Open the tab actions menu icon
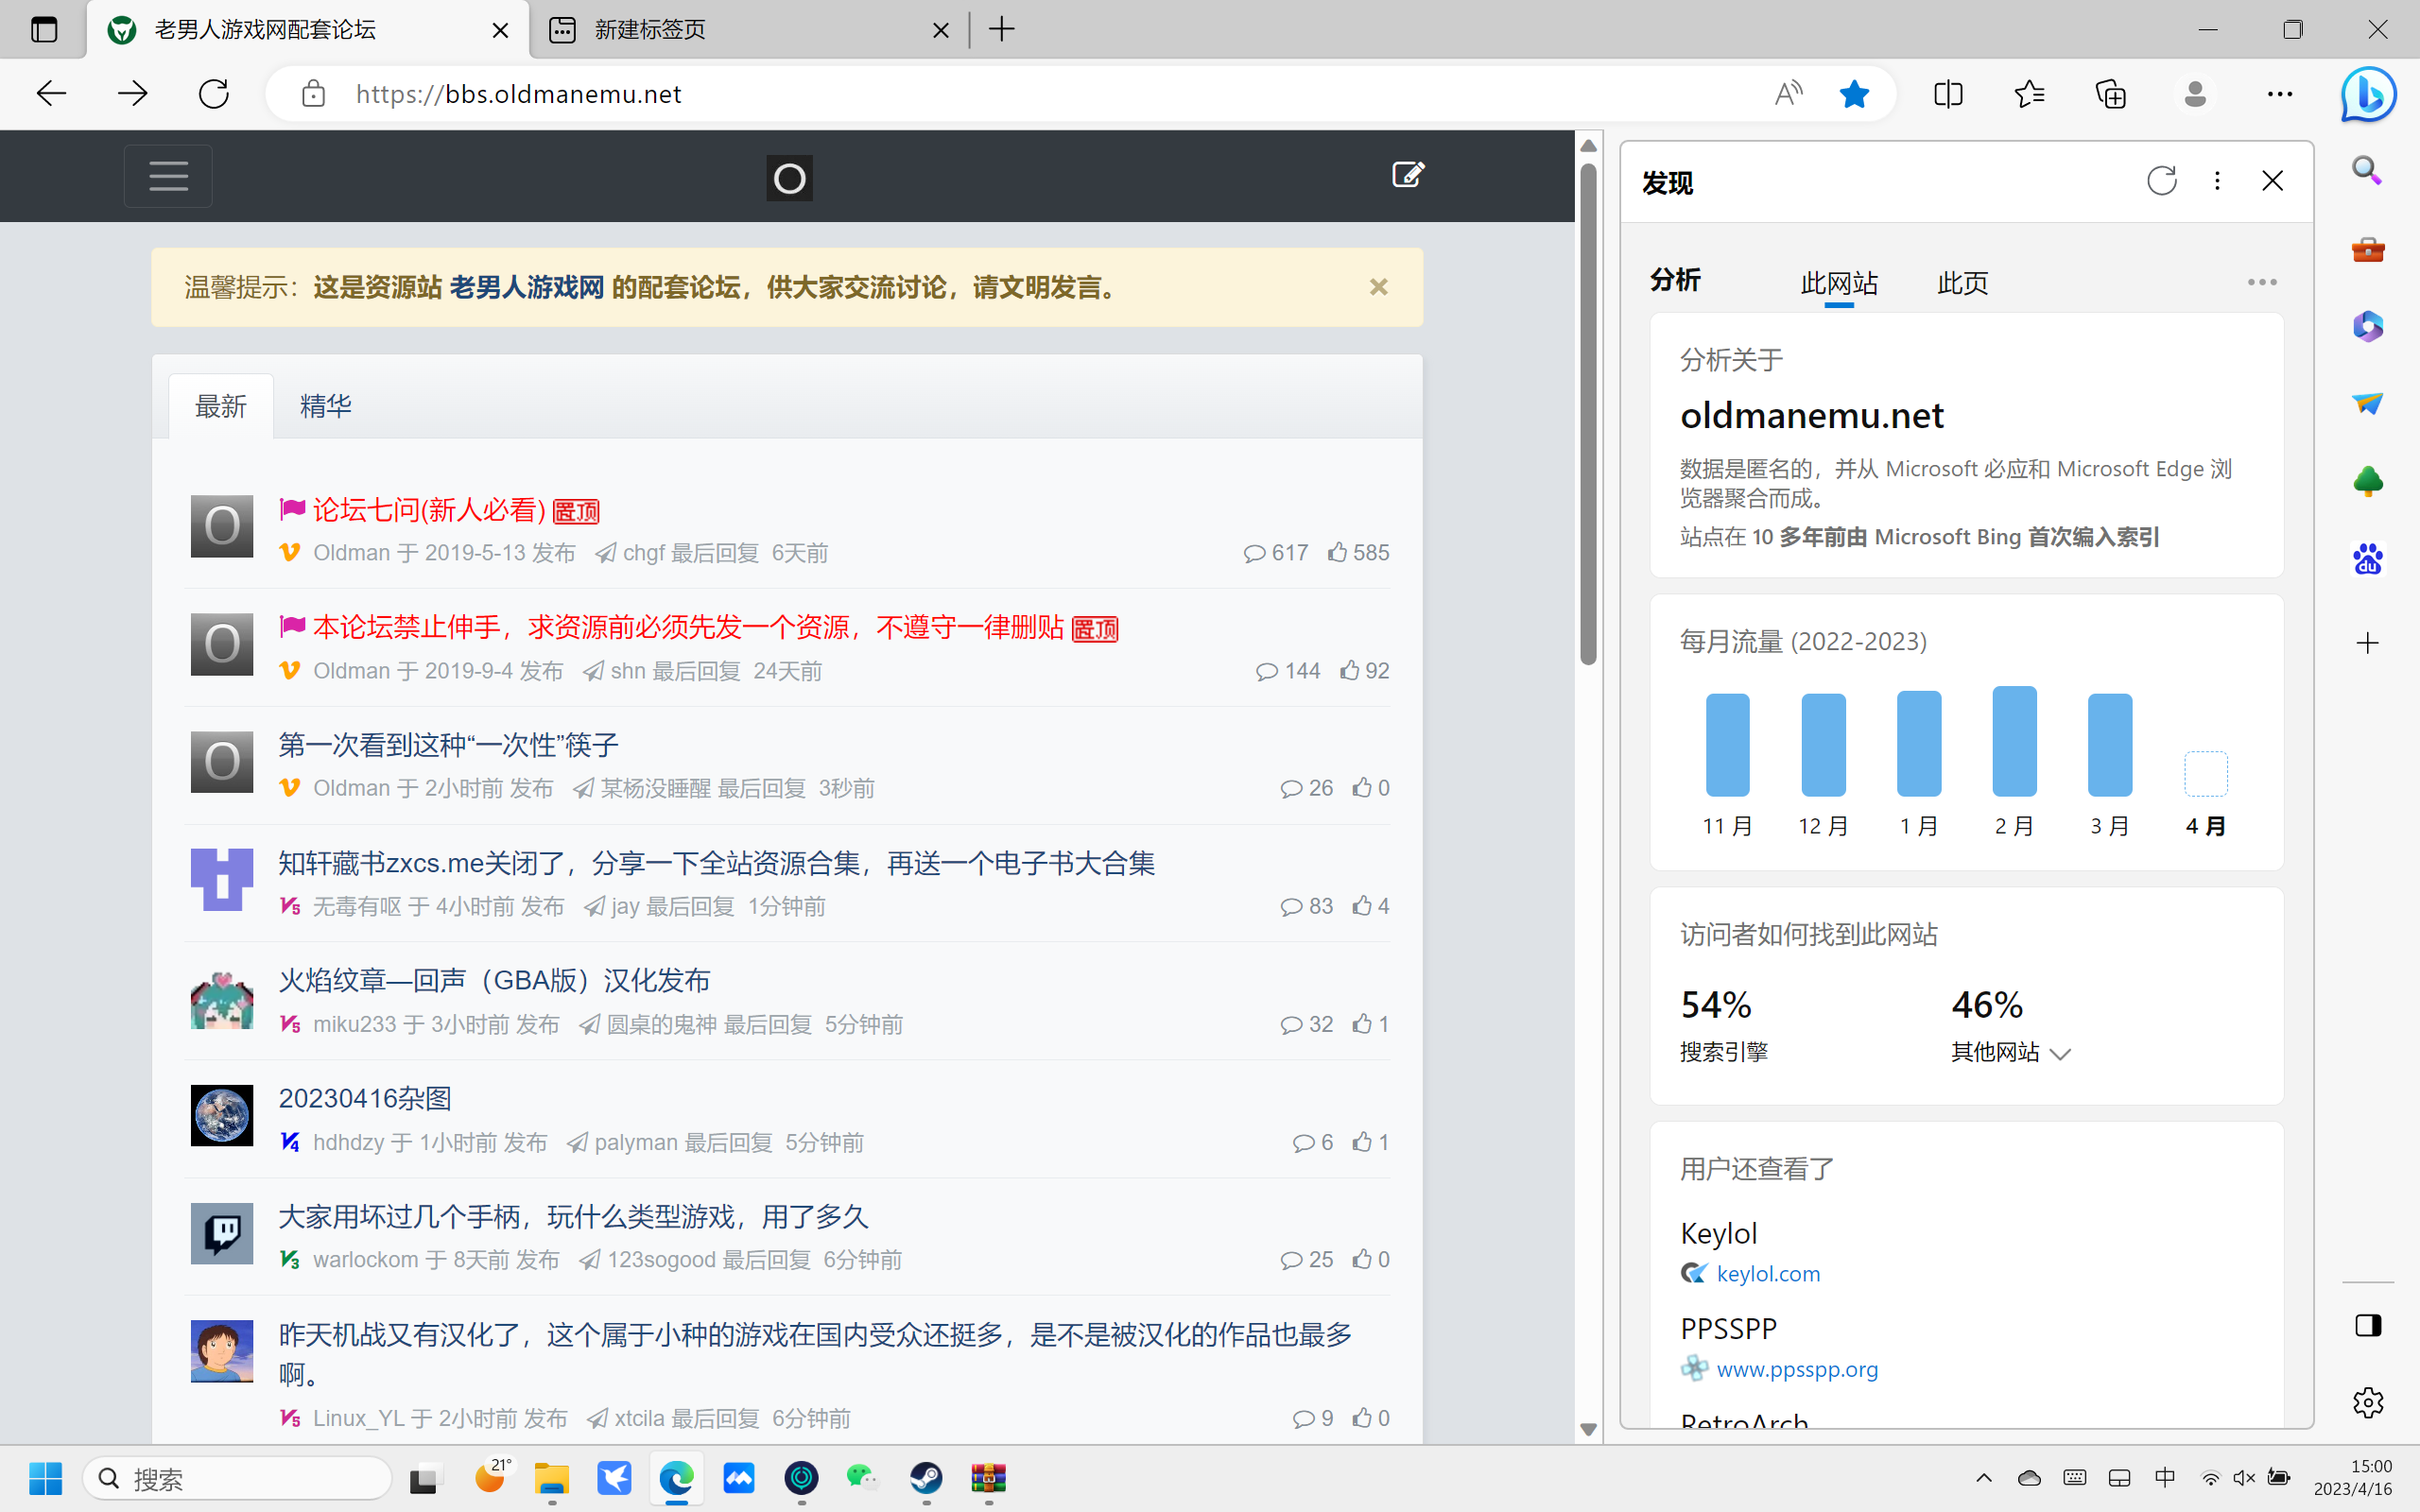This screenshot has height=1512, width=2420. (44, 30)
